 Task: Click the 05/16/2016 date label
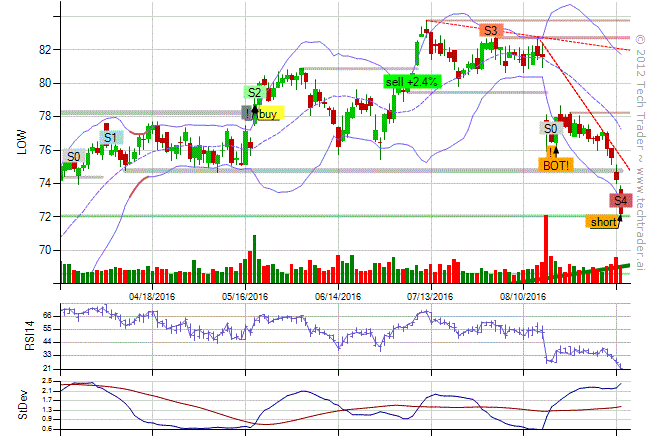pyautogui.click(x=246, y=296)
